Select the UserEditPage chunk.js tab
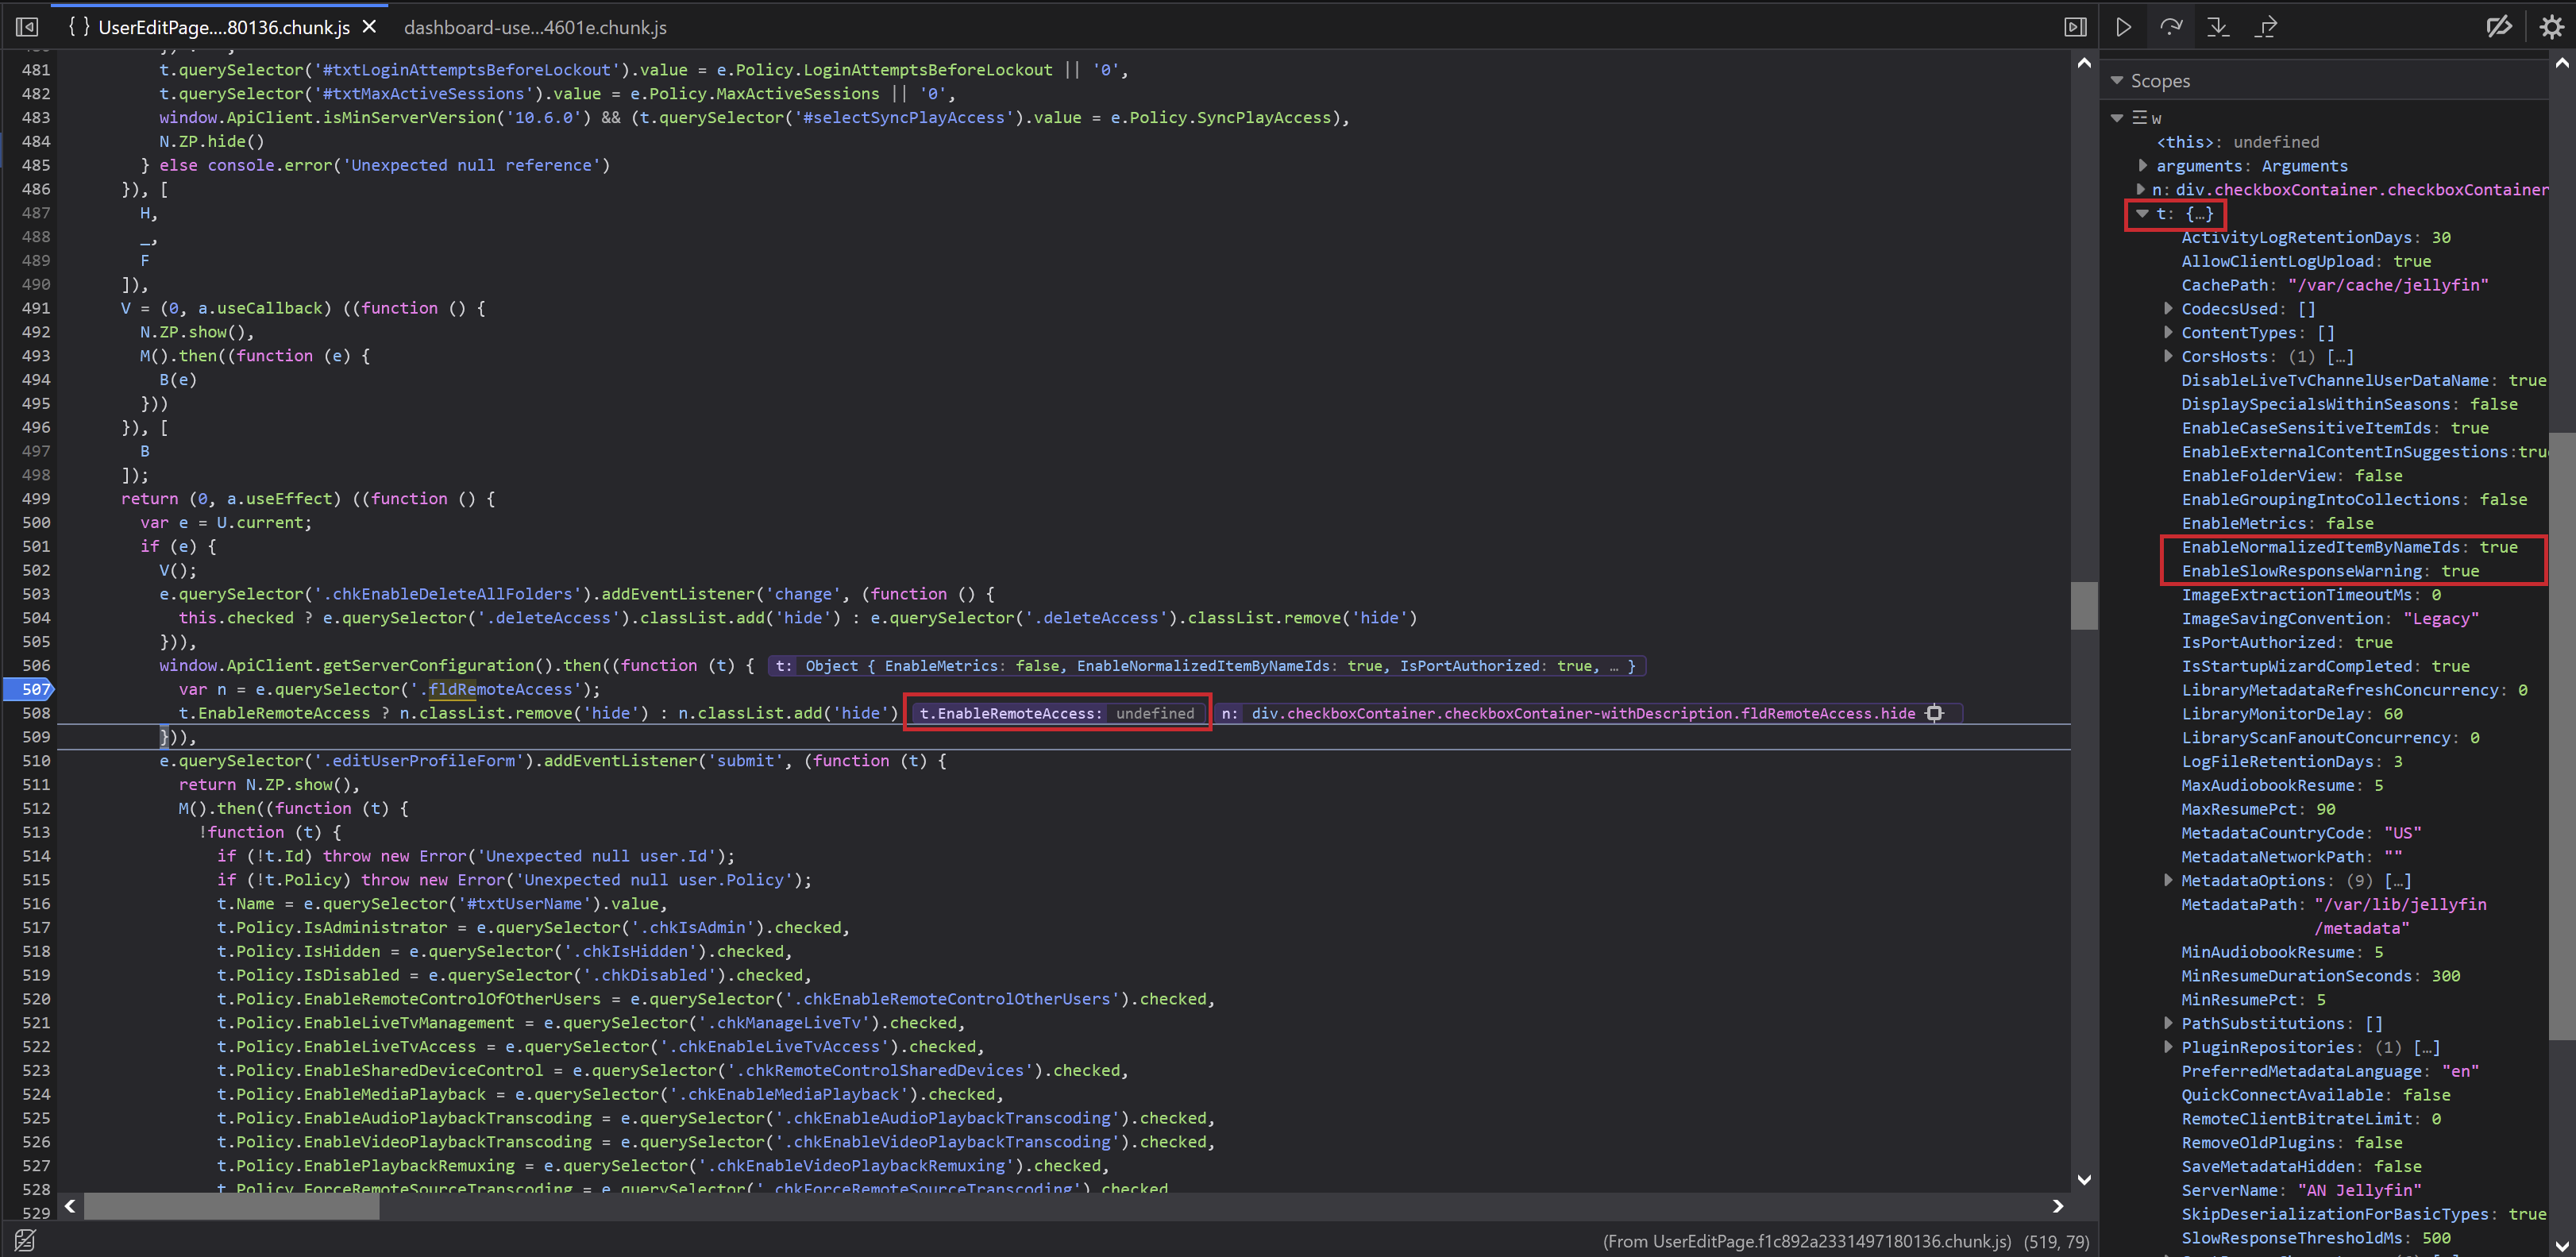Viewport: 2576px width, 1257px height. (222, 27)
